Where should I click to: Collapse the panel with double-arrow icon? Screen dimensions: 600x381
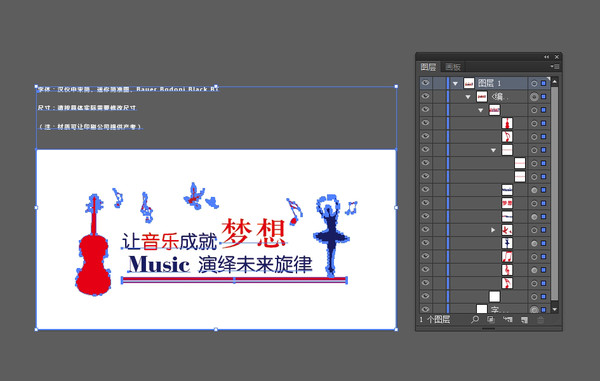(546, 57)
